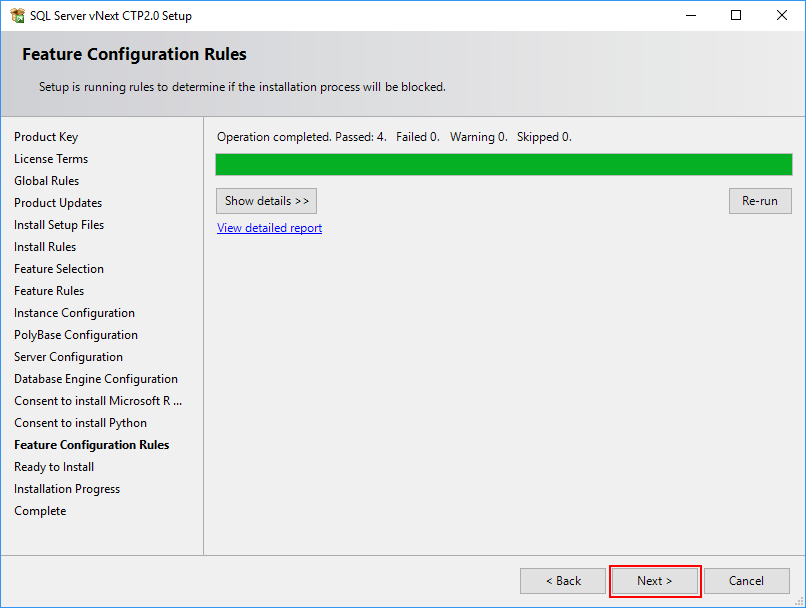Select Install Setup Files step

pos(58,224)
